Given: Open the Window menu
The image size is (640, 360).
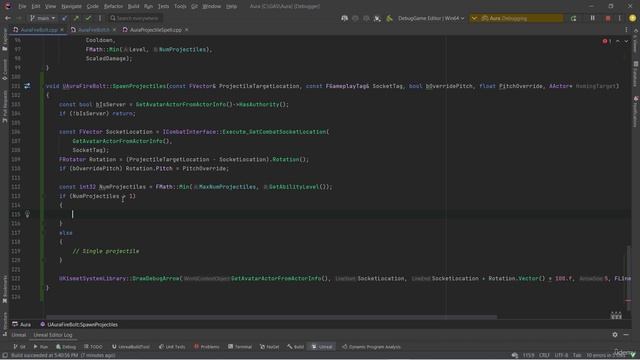Looking at the screenshot, I should coord(211,6).
